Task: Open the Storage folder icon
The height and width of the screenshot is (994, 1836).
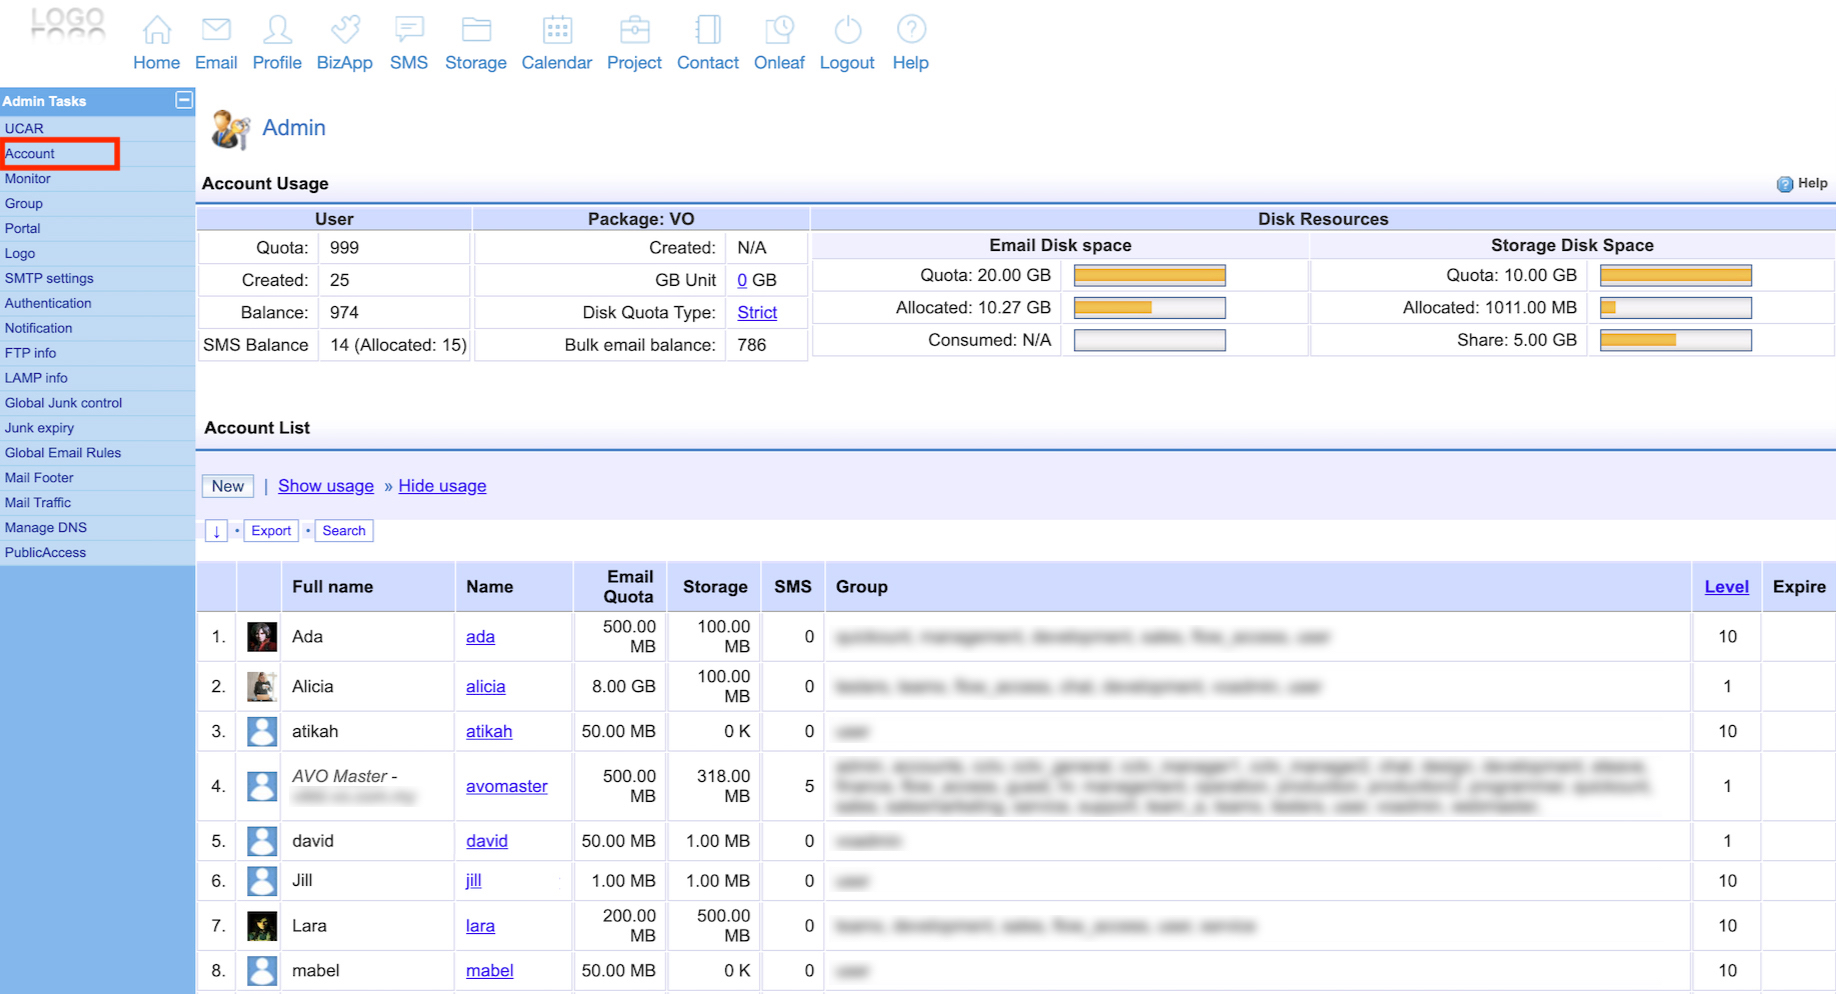Action: (476, 30)
